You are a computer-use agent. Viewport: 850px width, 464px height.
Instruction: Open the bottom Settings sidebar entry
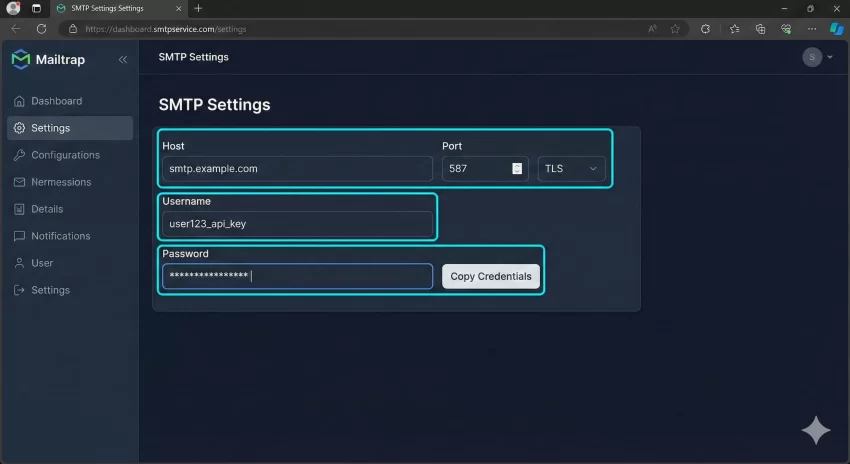[70, 290]
